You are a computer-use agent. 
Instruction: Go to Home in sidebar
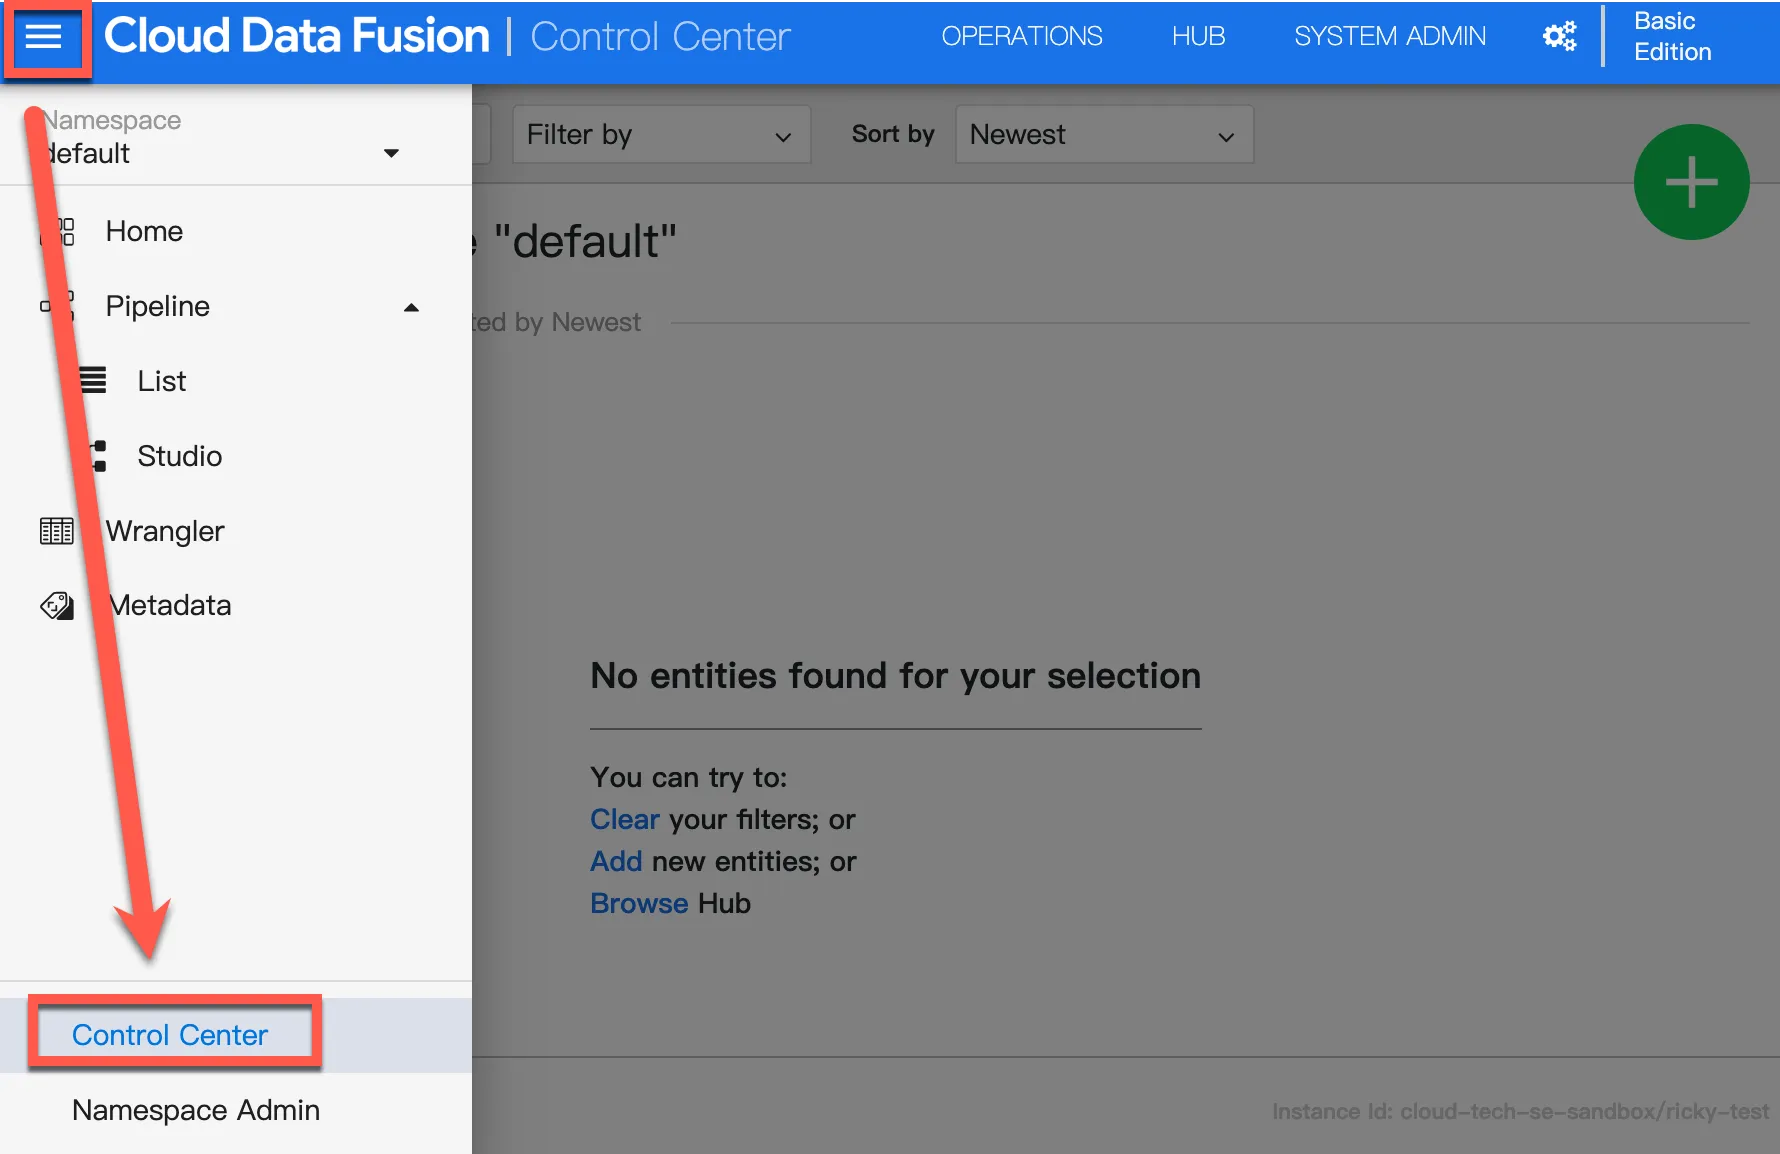point(144,231)
